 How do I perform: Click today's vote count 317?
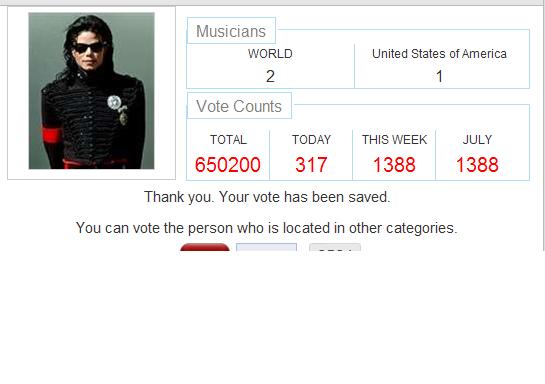pyautogui.click(x=311, y=165)
